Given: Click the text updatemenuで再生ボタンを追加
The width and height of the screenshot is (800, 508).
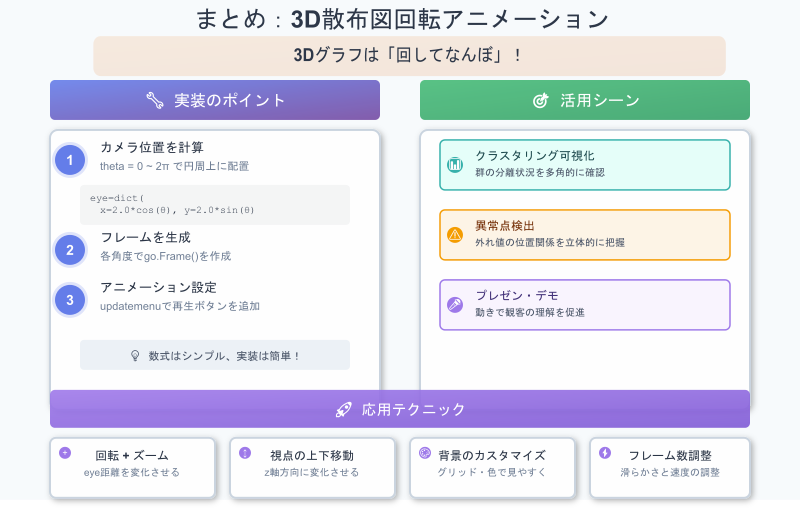Looking at the screenshot, I should coord(180,306).
